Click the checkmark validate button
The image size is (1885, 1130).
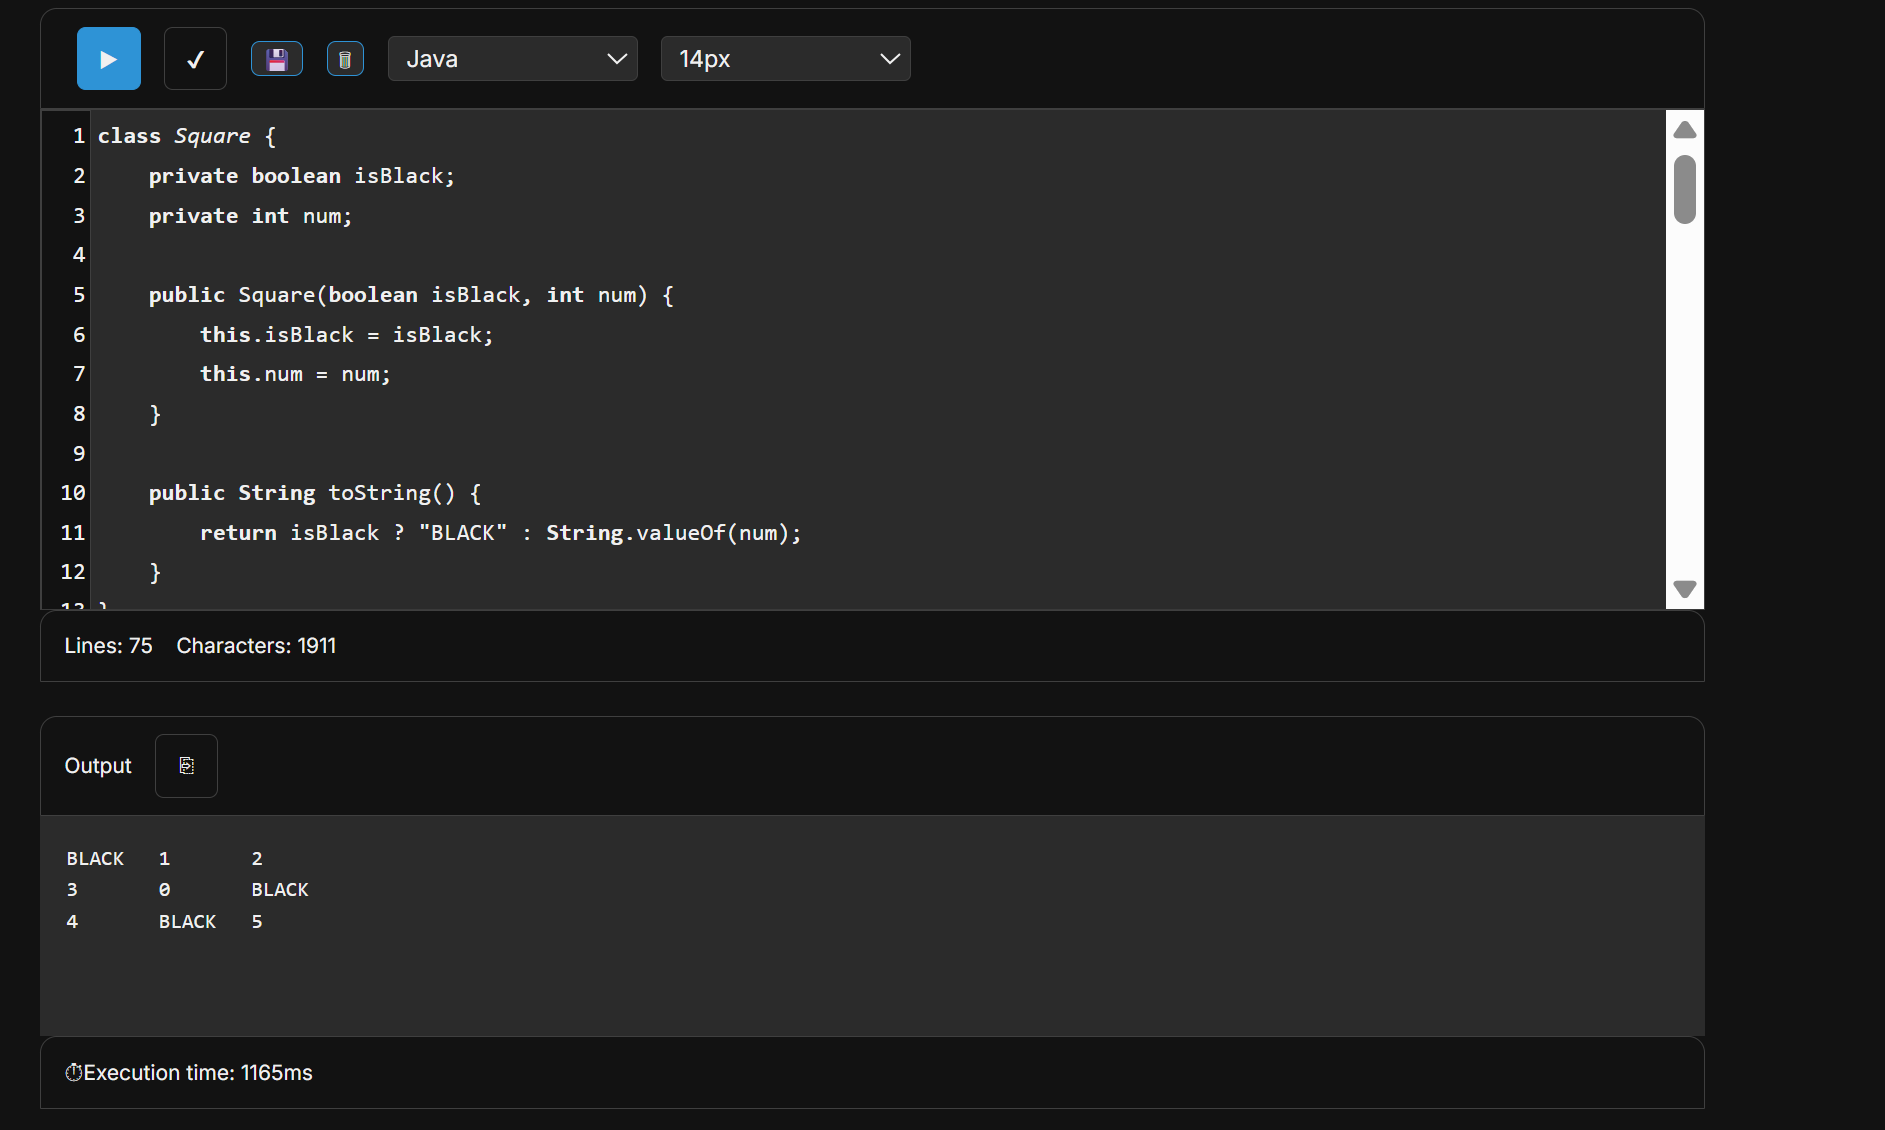click(195, 59)
